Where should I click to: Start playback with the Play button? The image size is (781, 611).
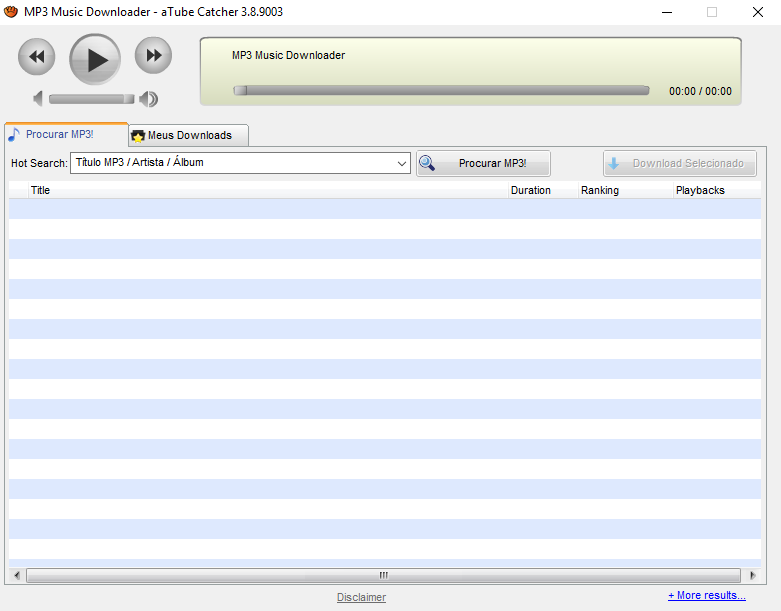click(95, 59)
